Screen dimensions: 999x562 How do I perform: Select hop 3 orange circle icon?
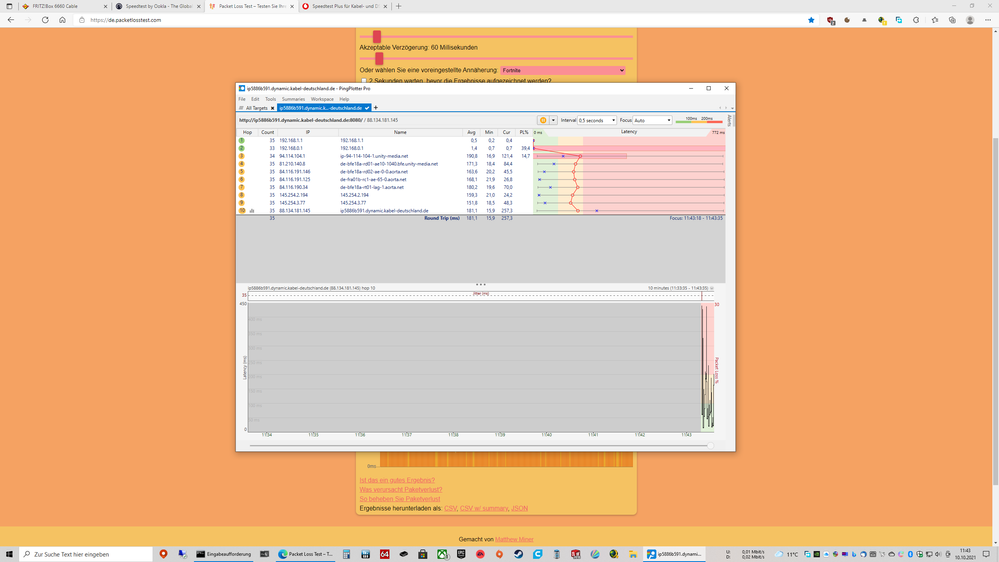point(241,155)
